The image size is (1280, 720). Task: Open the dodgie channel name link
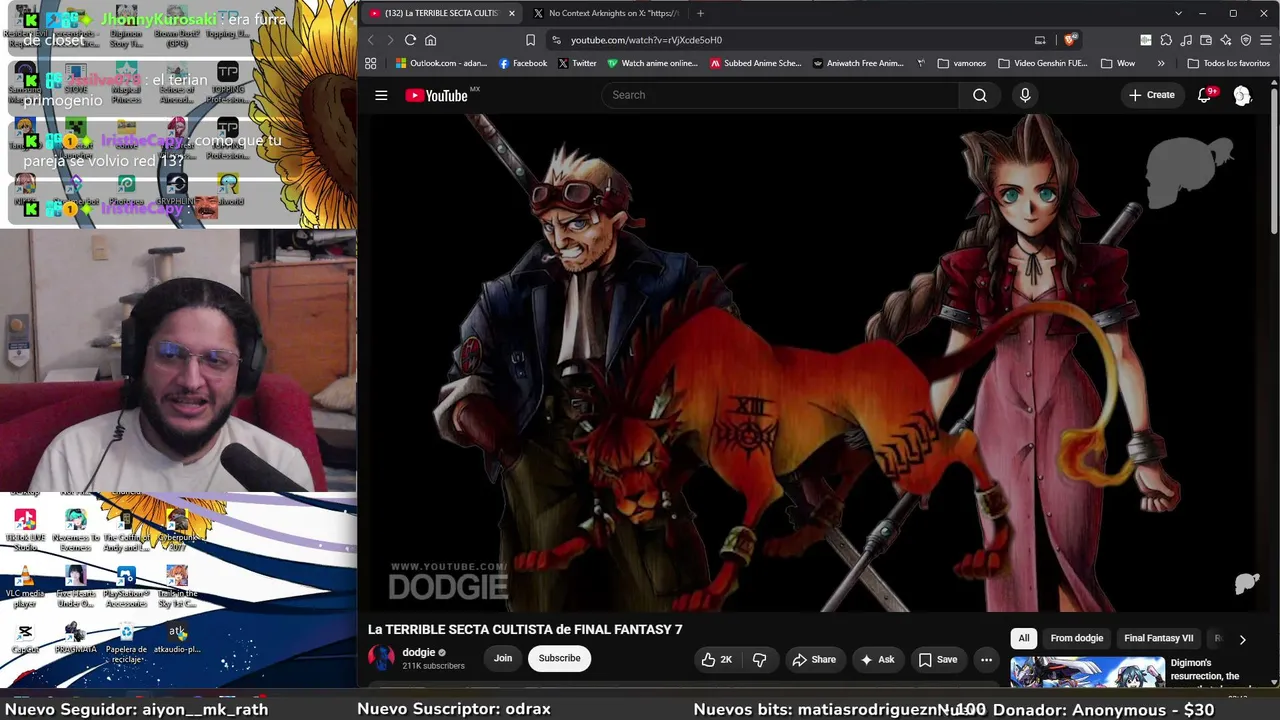coord(419,652)
